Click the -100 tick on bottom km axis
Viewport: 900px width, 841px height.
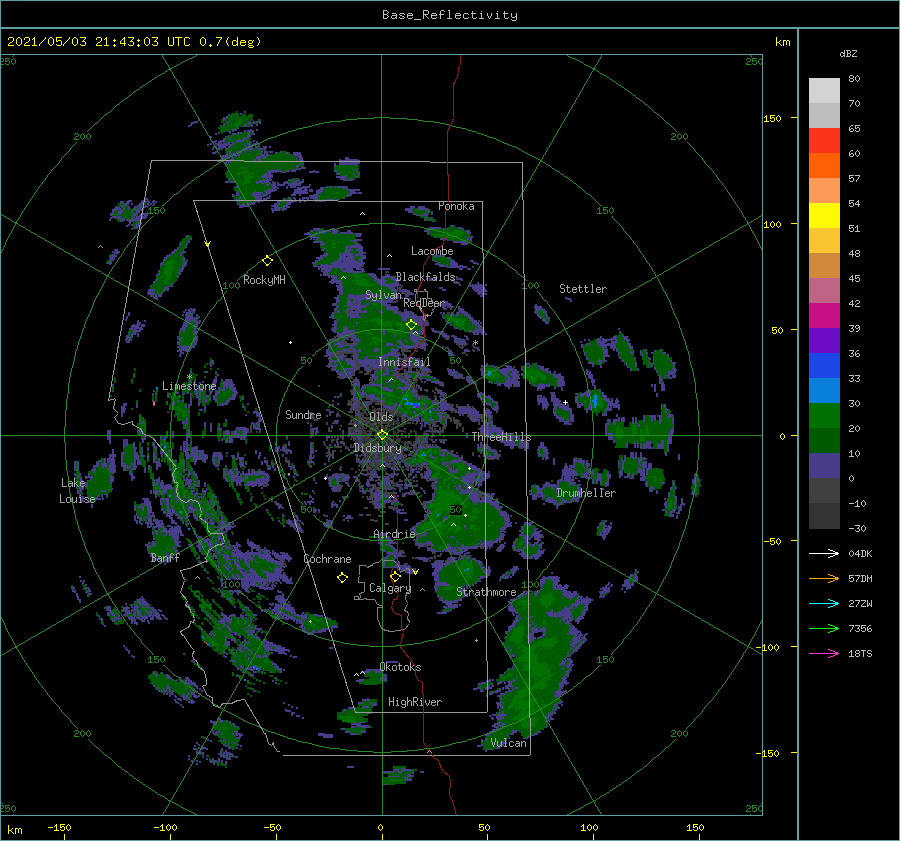click(x=165, y=827)
